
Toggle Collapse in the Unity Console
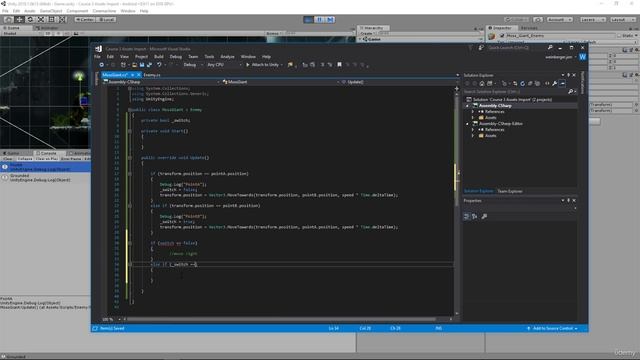pyautogui.click(x=24, y=158)
